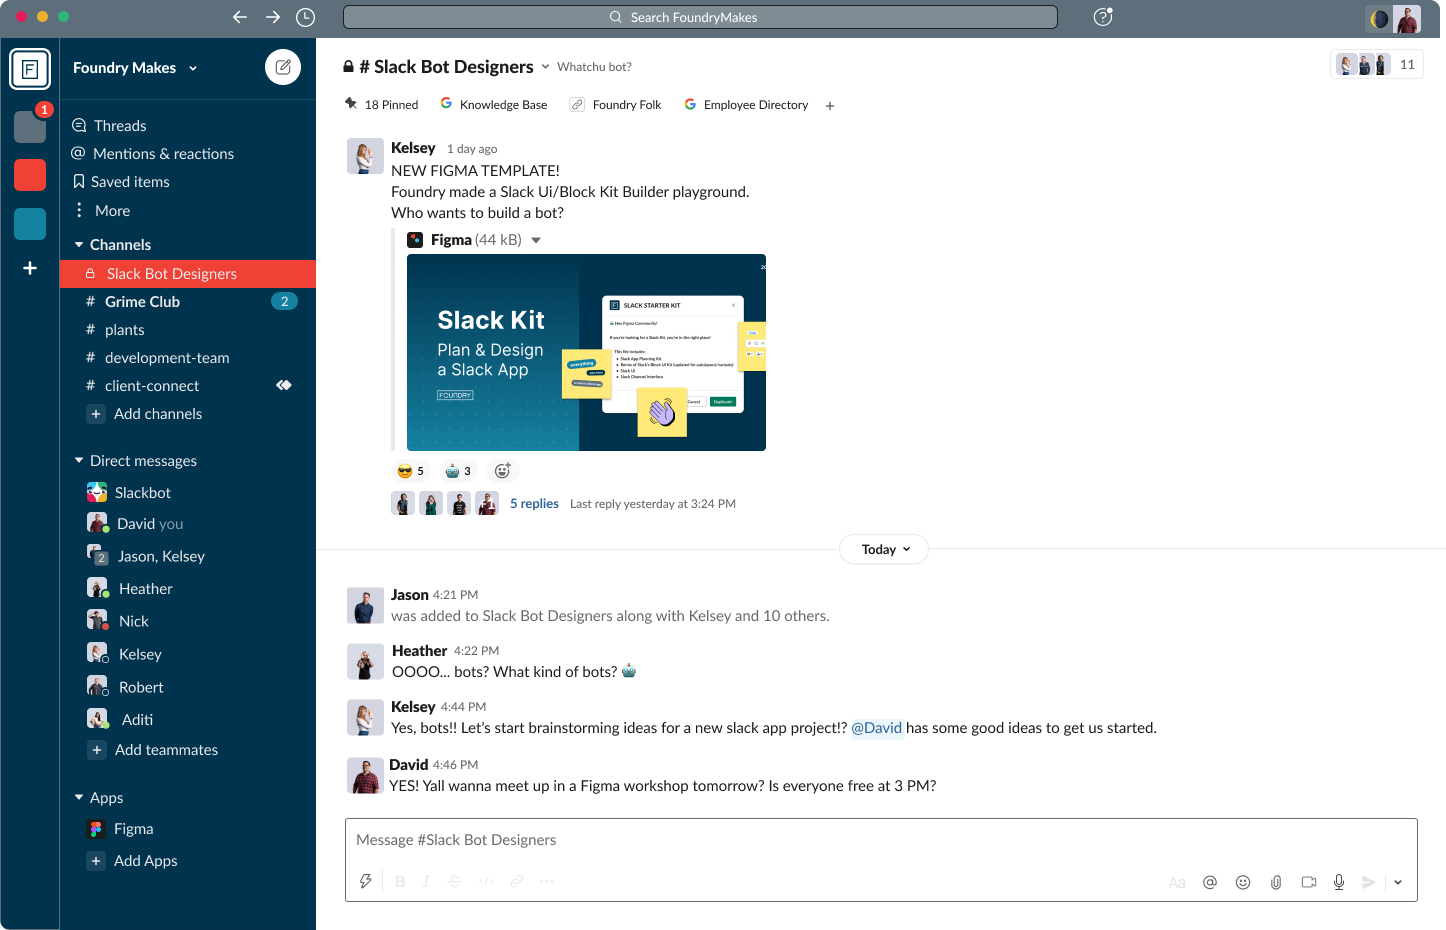Open the 5 replies thread
1446x930 pixels.
534,504
